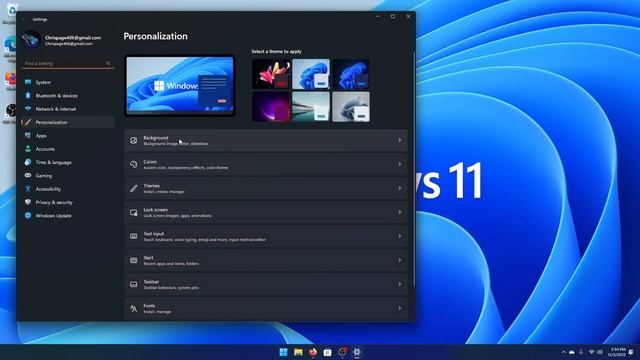The width and height of the screenshot is (640, 360).
Task: Open Privacy & security settings
Action: [x=68, y=202]
